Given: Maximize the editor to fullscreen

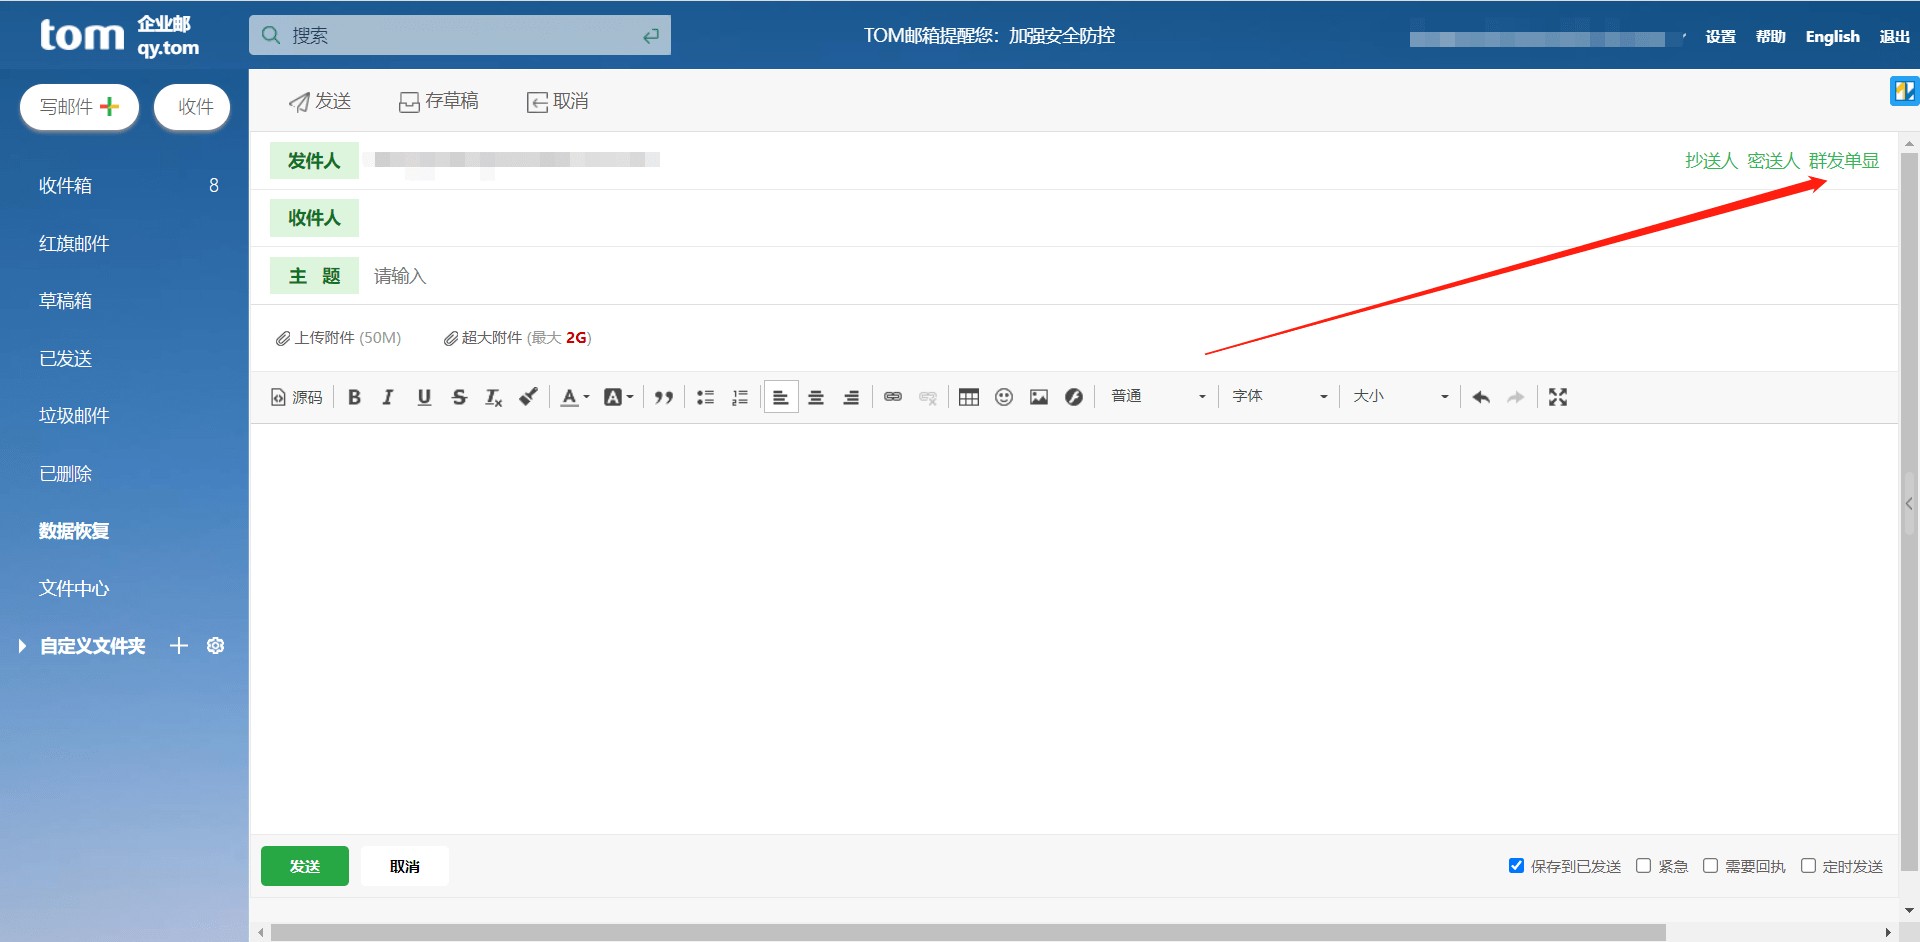Looking at the screenshot, I should coord(1557,397).
